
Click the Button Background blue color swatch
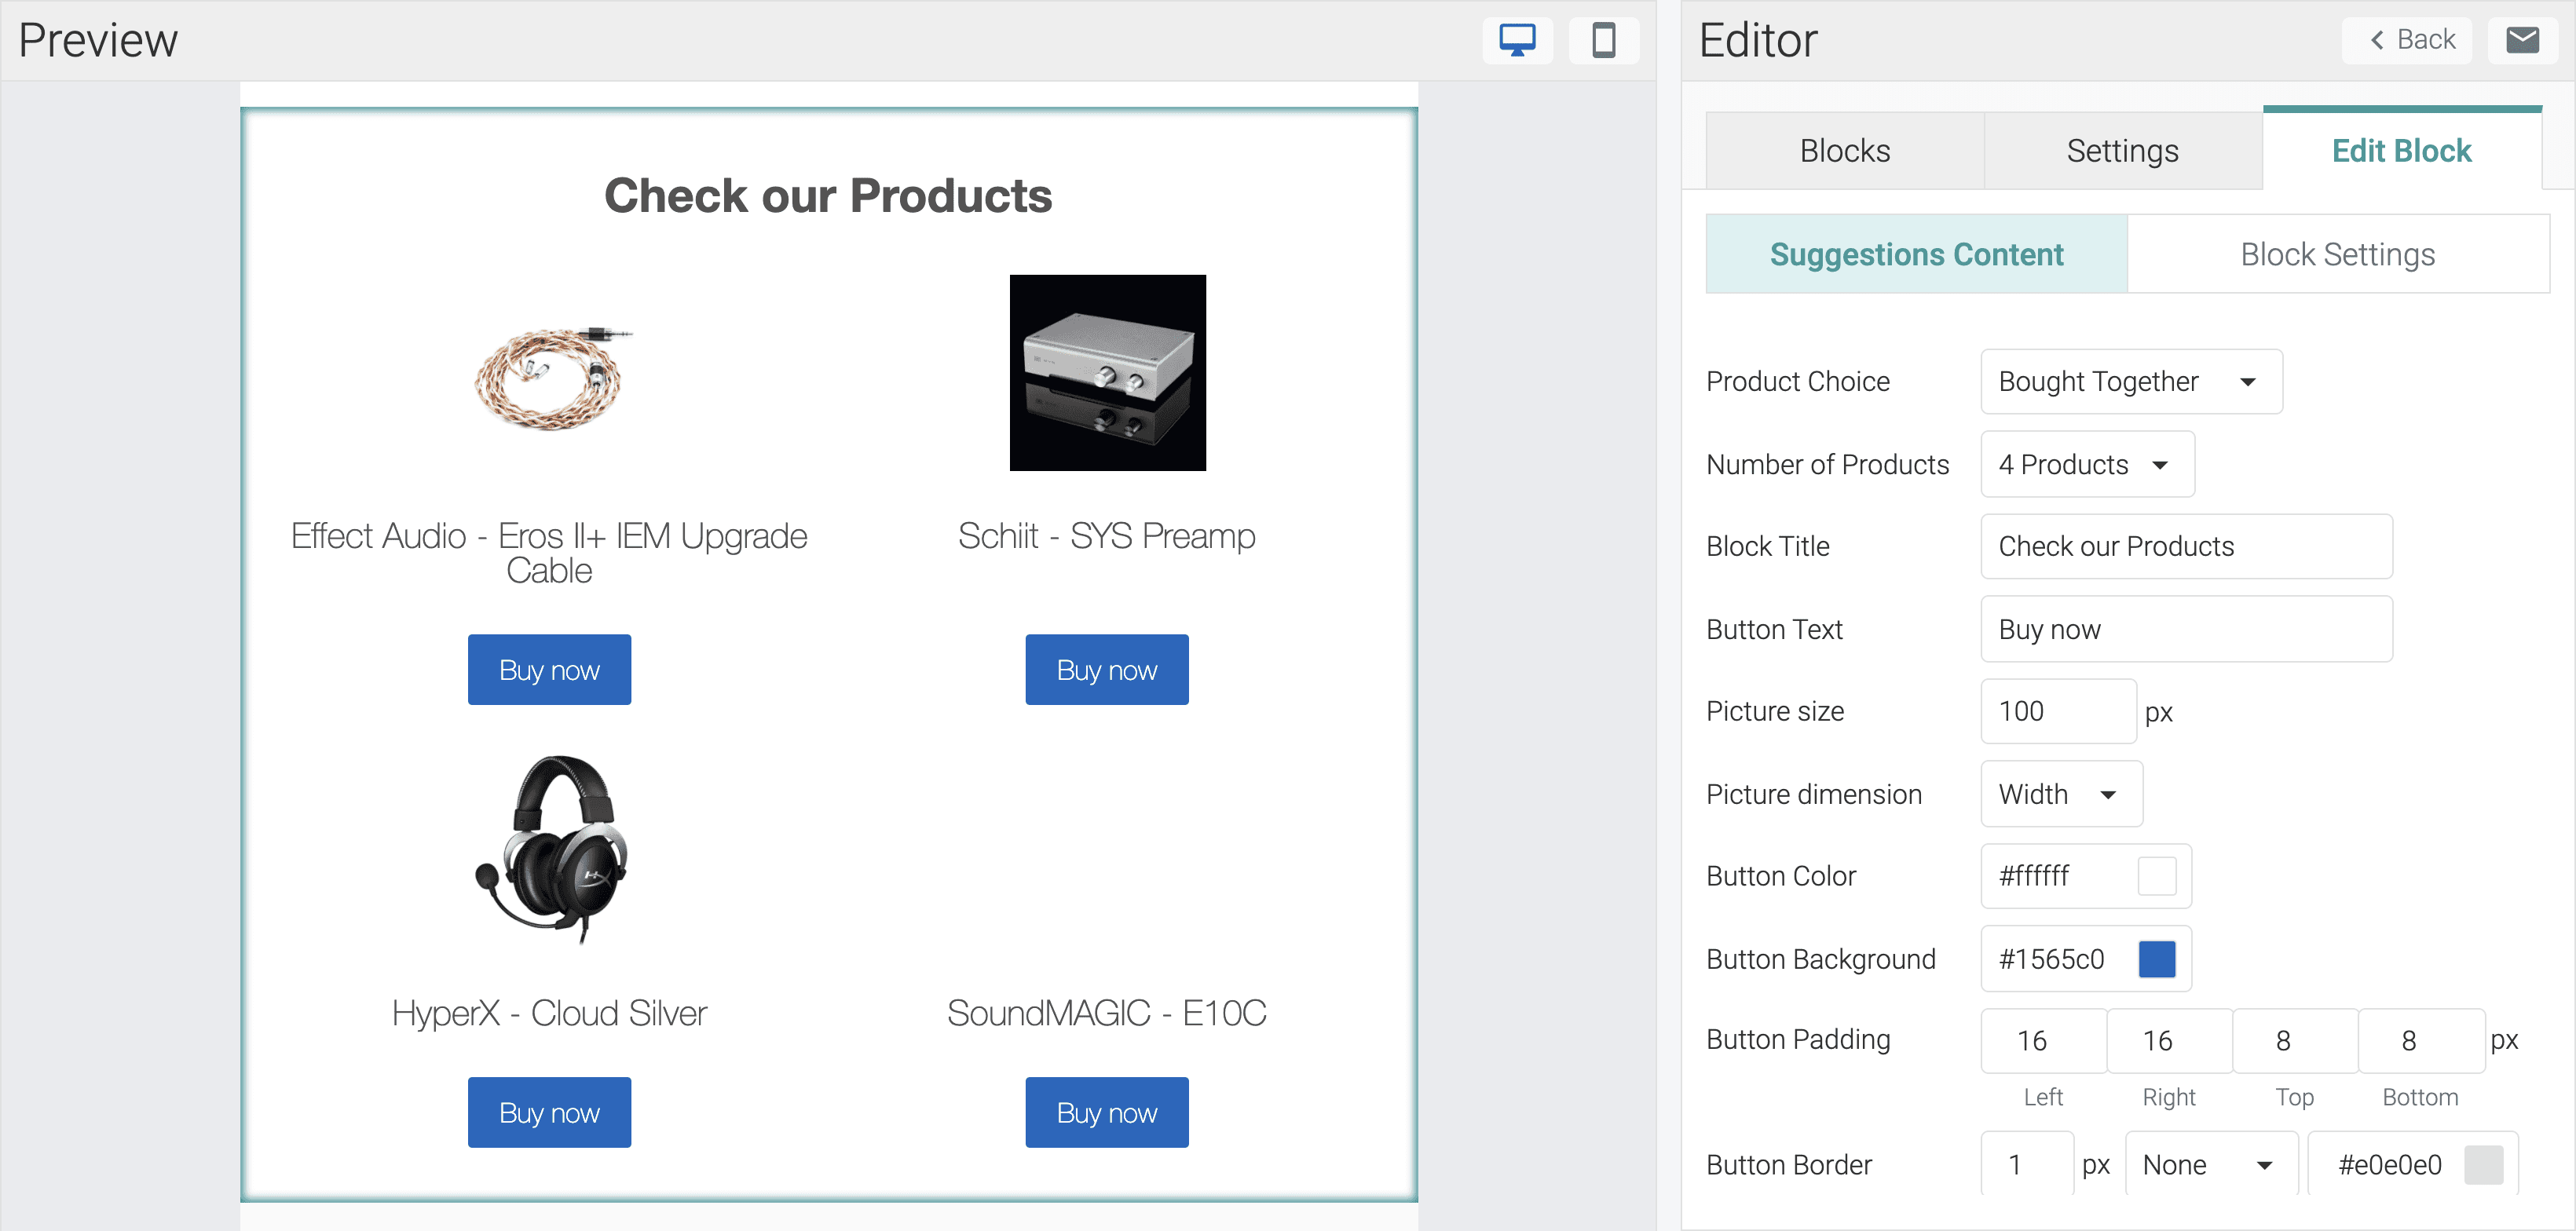point(2156,959)
